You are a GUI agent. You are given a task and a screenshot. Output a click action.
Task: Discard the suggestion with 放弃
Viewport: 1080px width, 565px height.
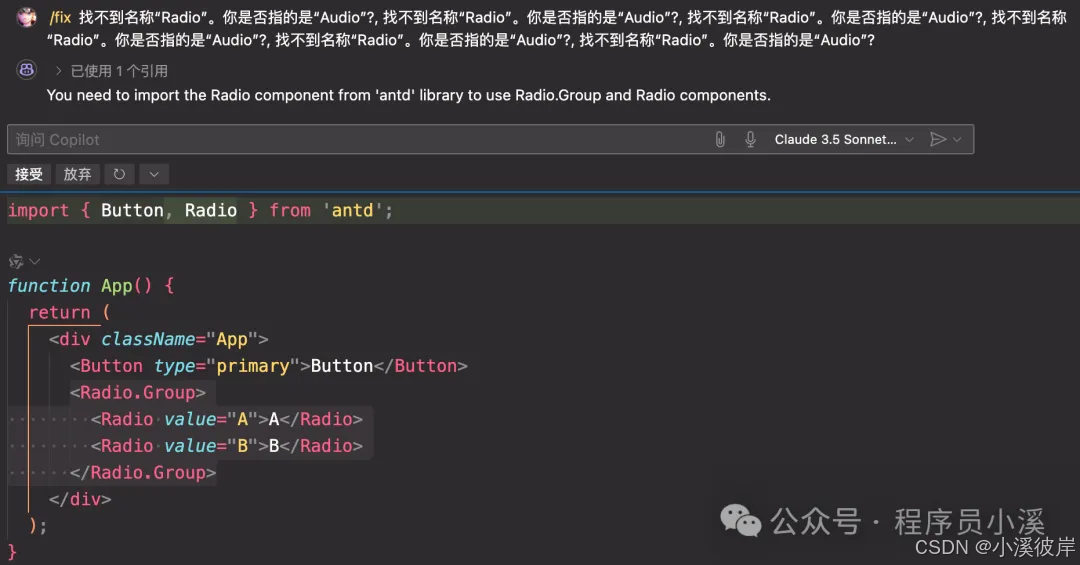(x=77, y=174)
